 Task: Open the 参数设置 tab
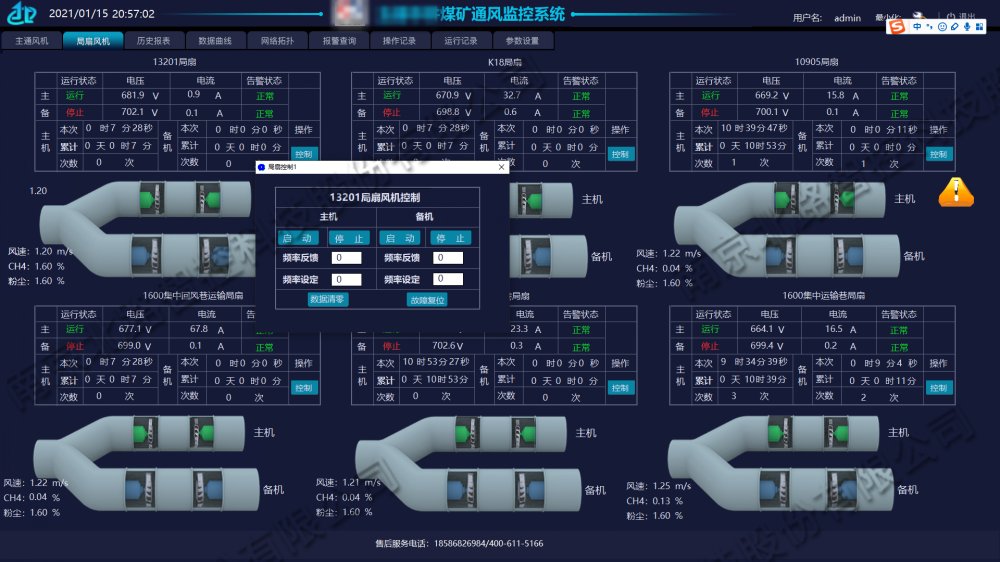522,41
